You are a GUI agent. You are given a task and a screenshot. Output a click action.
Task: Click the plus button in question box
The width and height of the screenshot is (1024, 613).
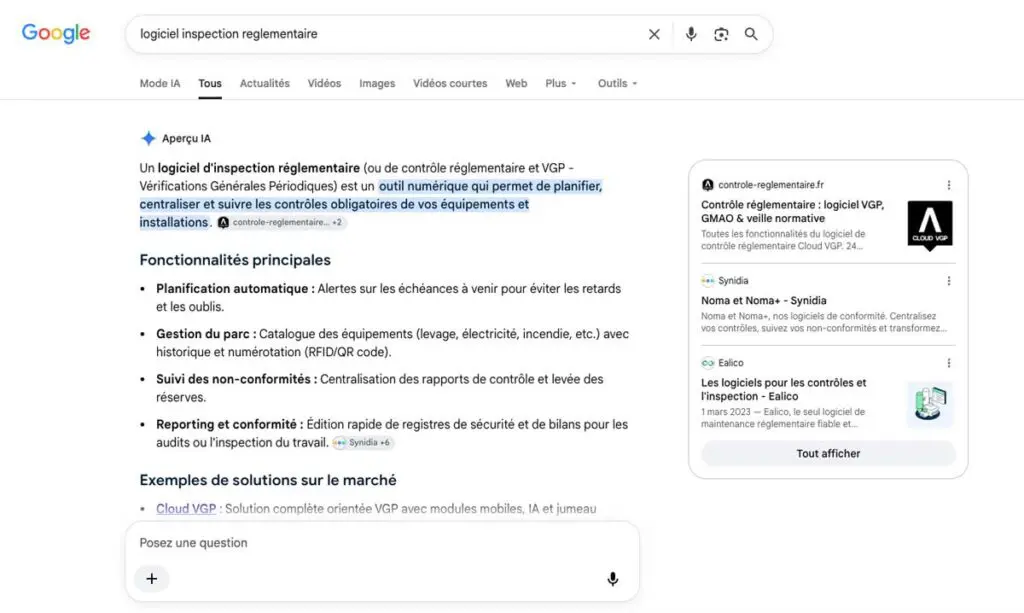[152, 579]
